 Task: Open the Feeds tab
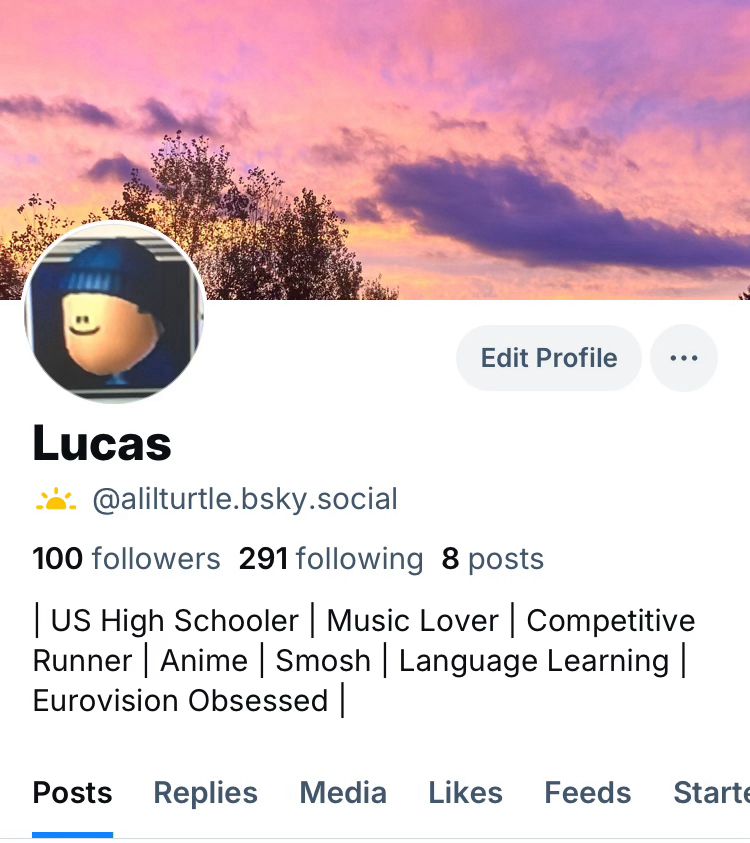coord(588,793)
